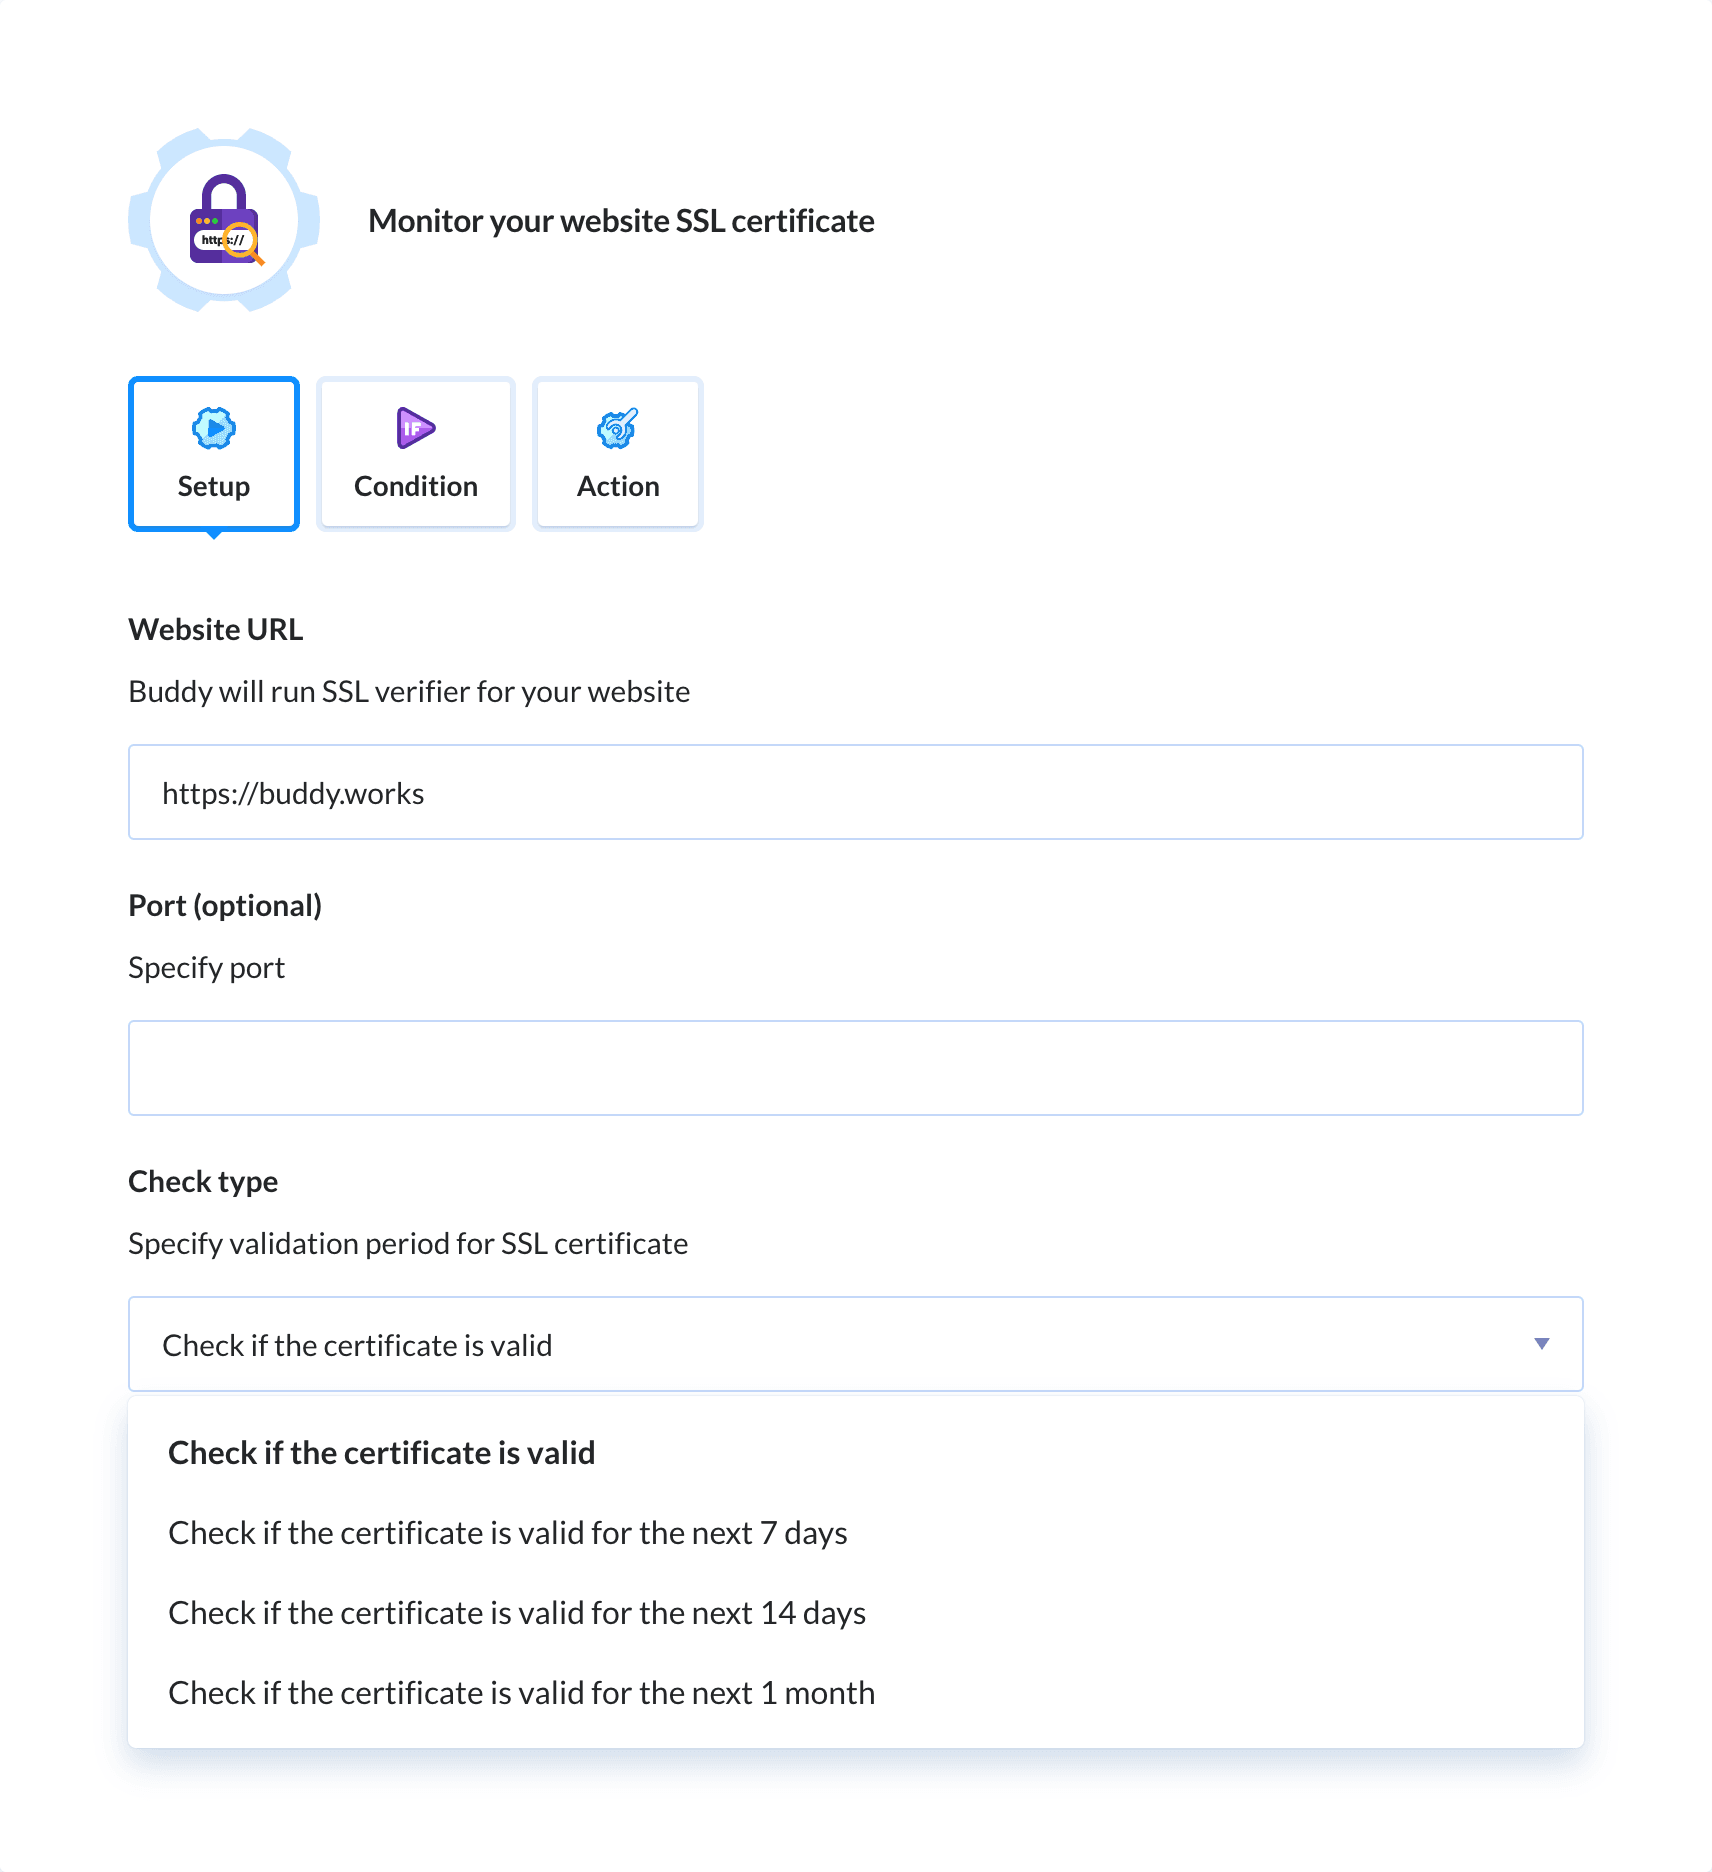Switch to the Action tab
This screenshot has width=1712, height=1872.
(617, 452)
